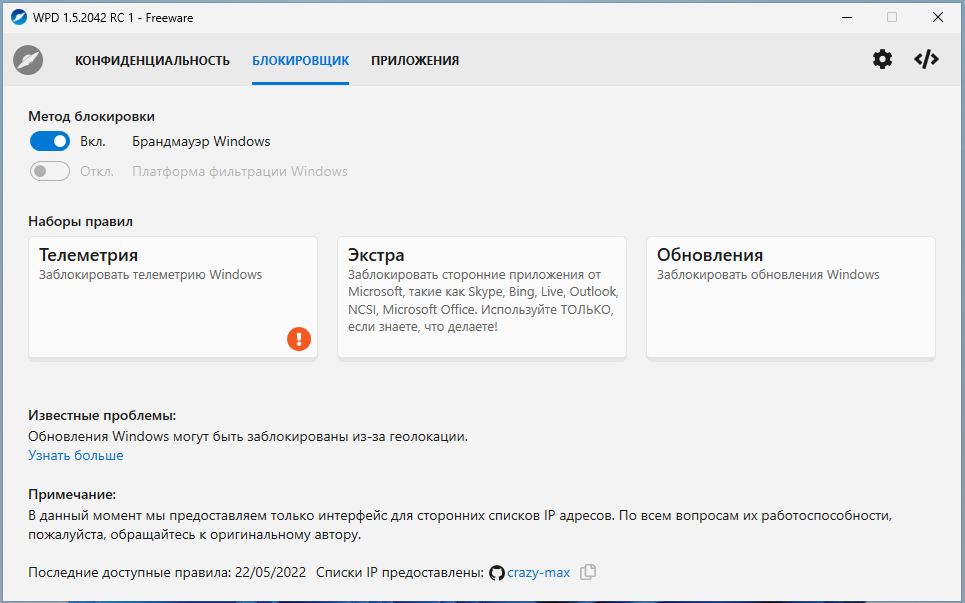Copy rules using the copy icon
Screen dimensions: 965x603
pyautogui.click(x=588, y=572)
